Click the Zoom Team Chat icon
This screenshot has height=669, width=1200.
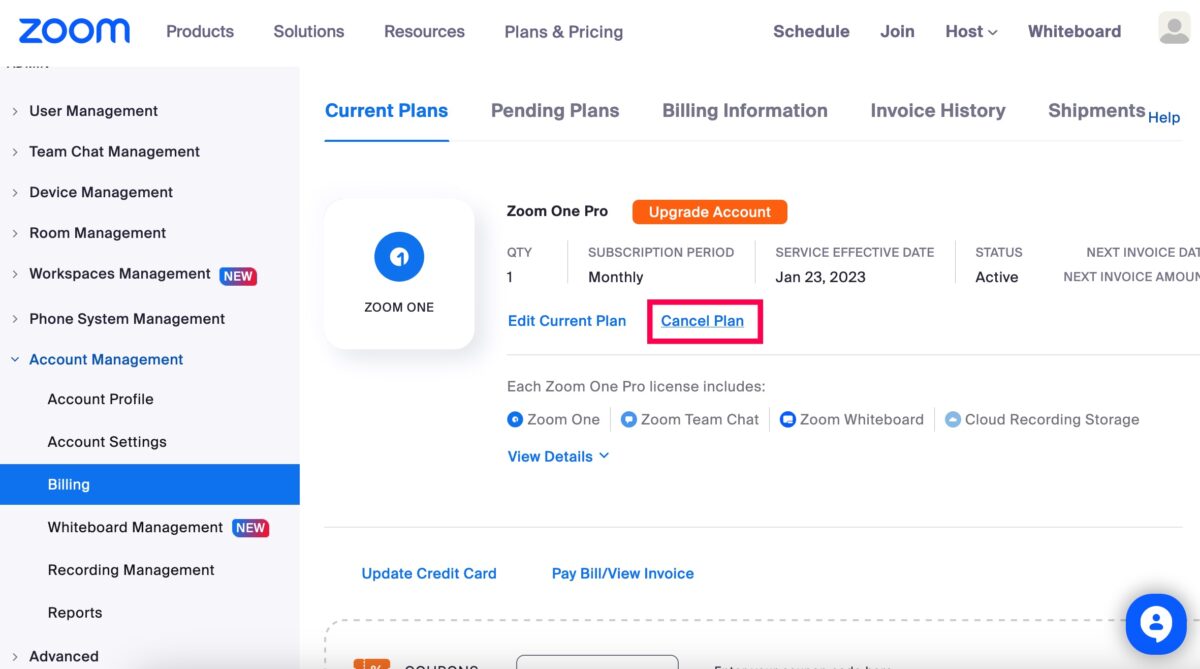click(x=629, y=420)
